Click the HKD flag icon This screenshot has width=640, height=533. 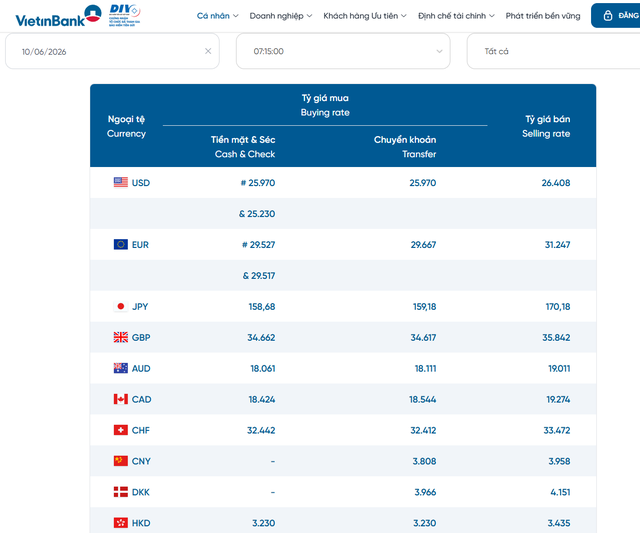(x=120, y=523)
